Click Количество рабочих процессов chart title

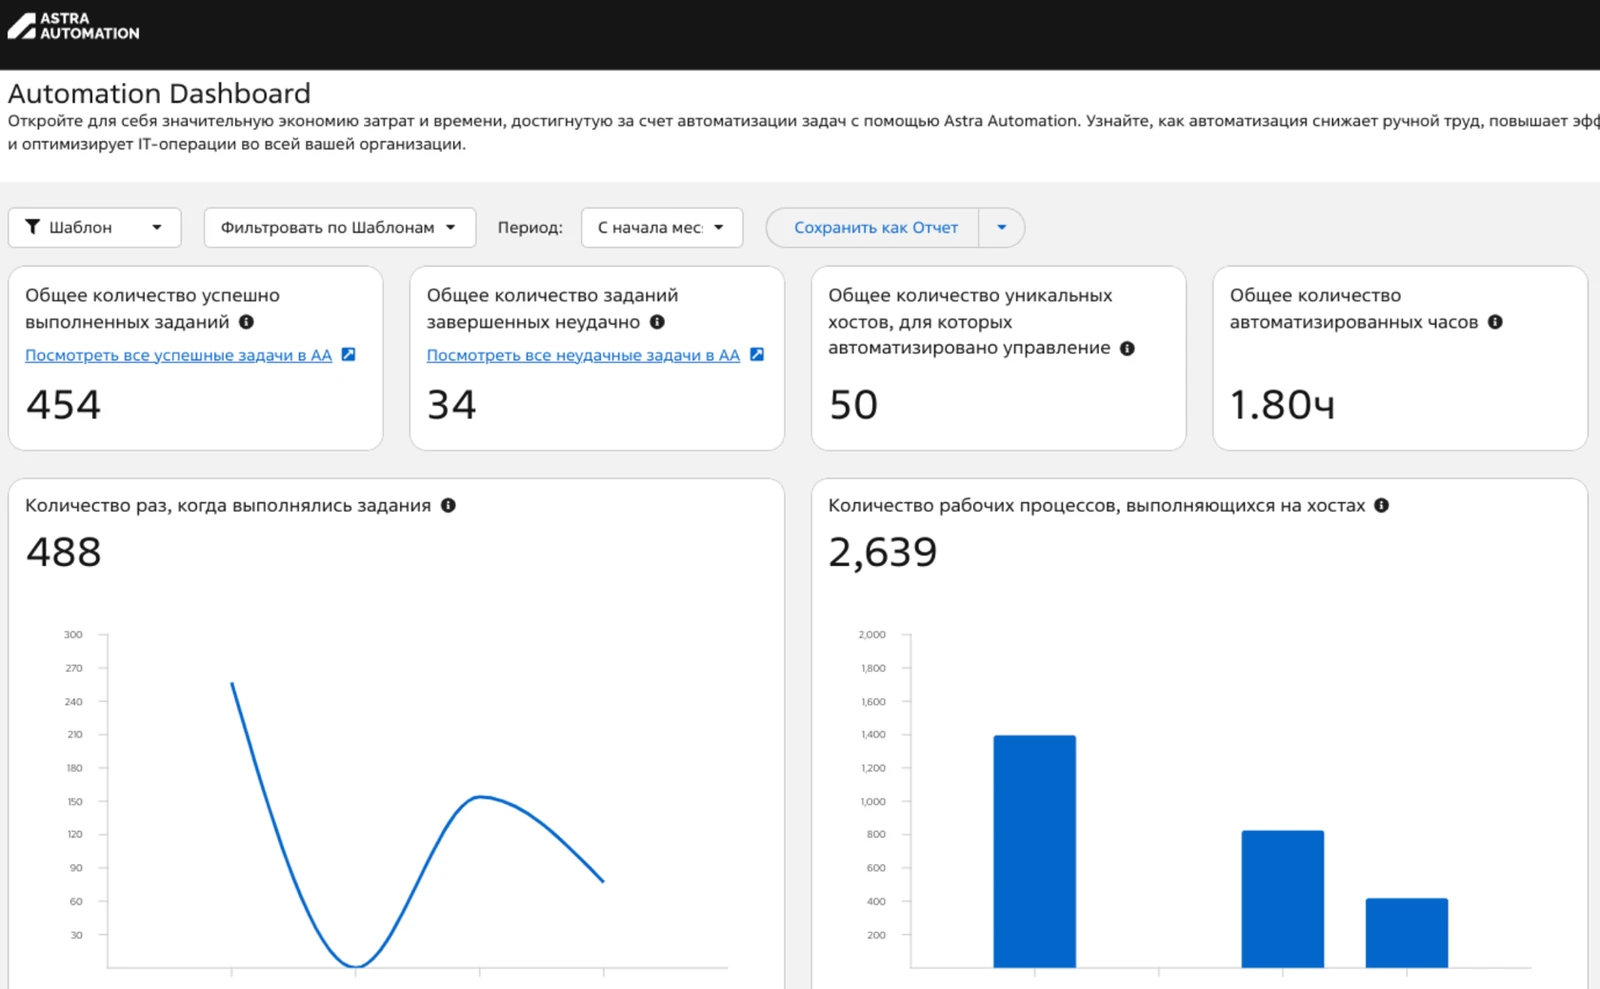click(1096, 505)
